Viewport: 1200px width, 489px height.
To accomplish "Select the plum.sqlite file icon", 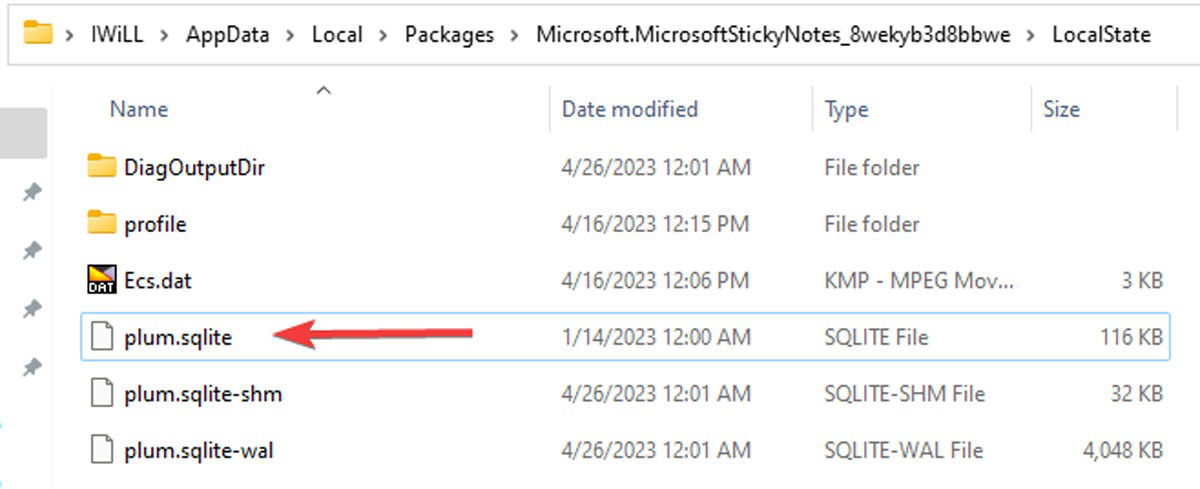I will [101, 337].
